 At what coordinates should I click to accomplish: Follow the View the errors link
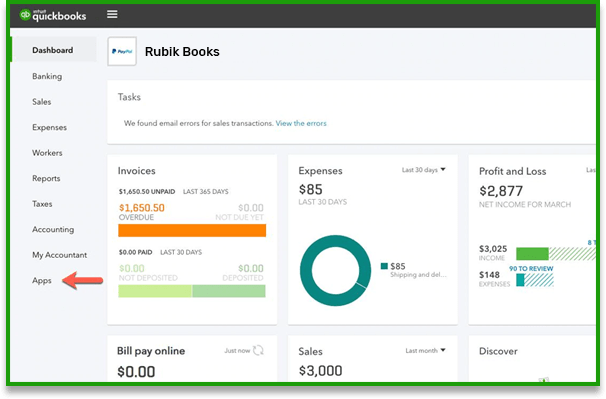301,123
